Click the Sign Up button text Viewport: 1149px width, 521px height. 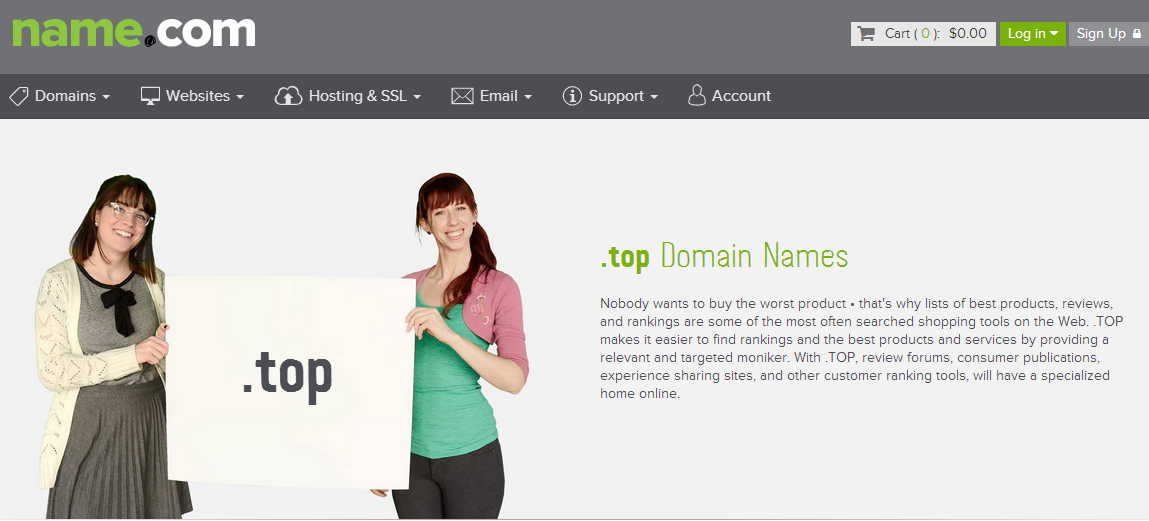(x=1101, y=34)
